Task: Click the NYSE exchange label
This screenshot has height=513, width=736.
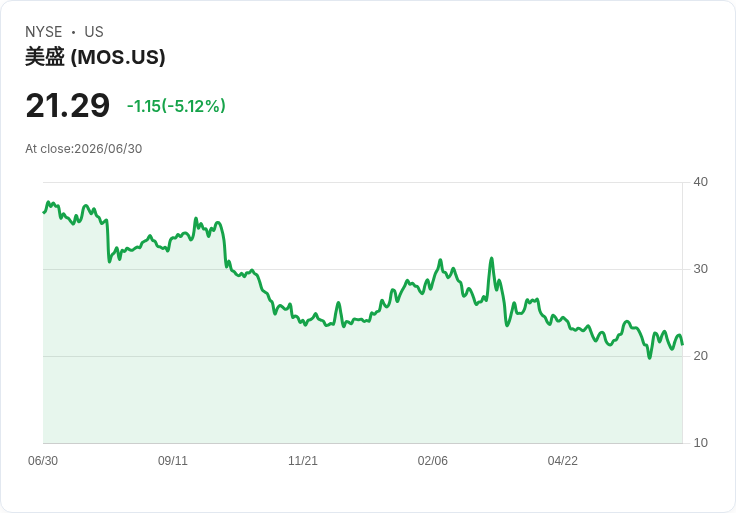Action: point(44,32)
